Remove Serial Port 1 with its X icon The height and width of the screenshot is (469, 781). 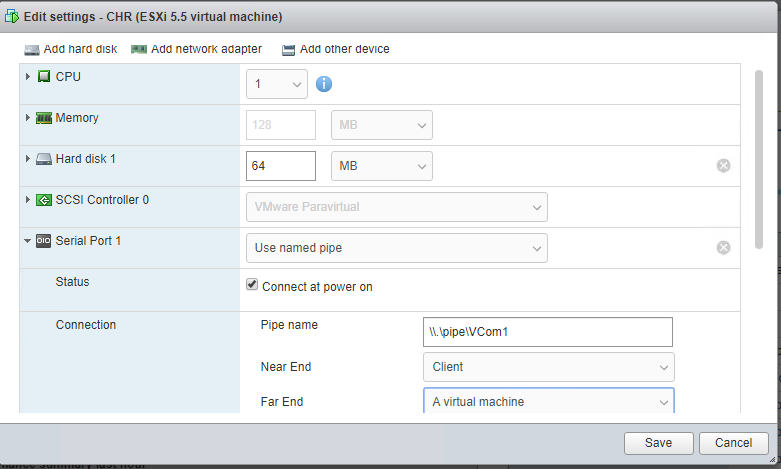(x=723, y=247)
